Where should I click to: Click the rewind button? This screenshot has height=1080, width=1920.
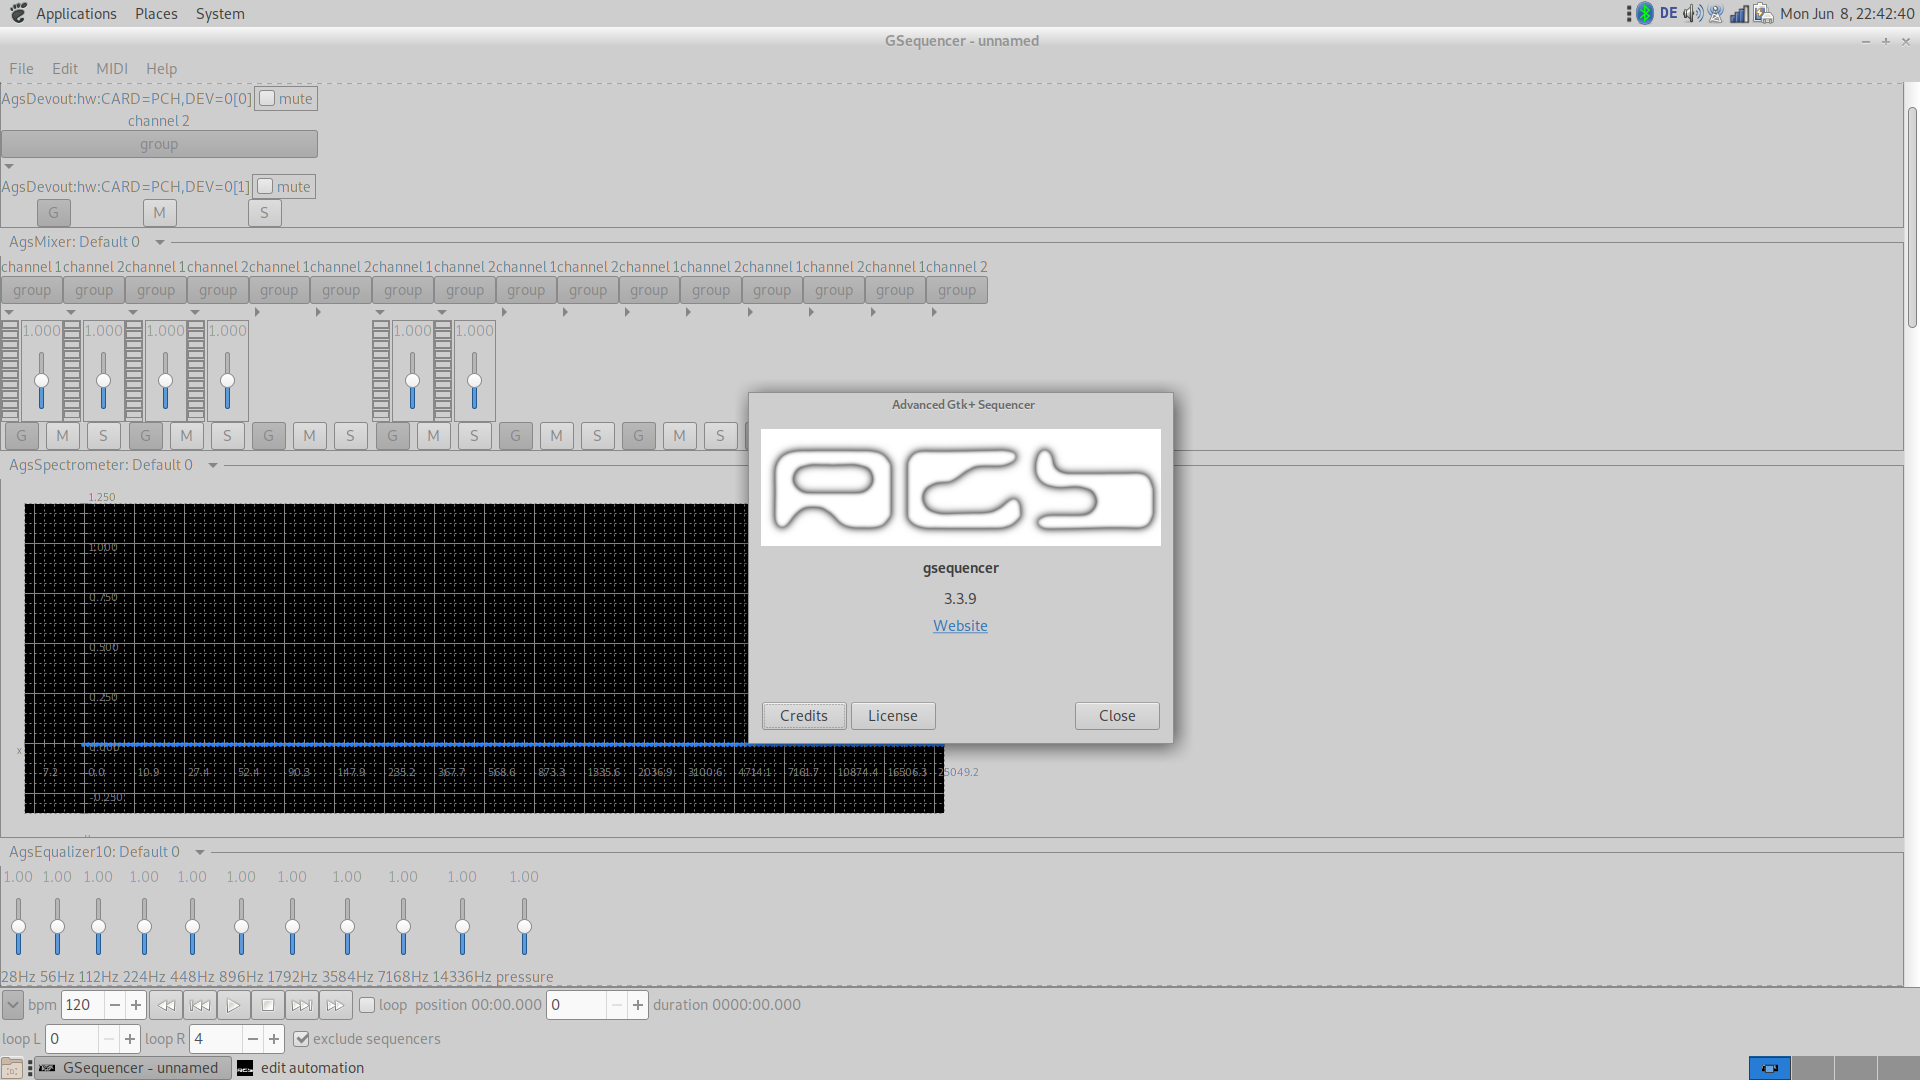tap(166, 1005)
